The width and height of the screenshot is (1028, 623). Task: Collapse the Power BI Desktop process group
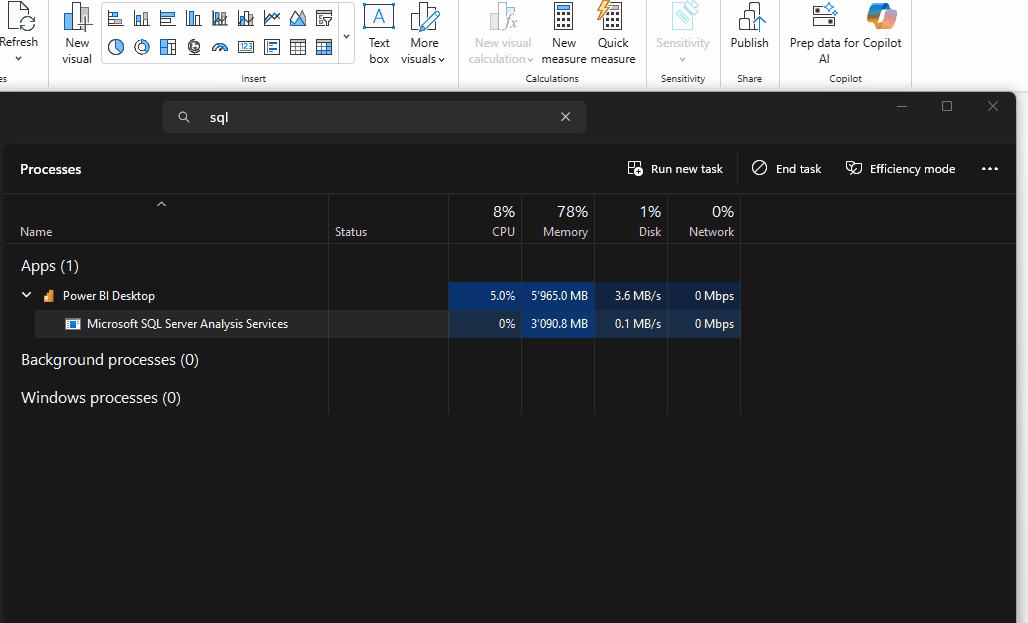tap(26, 295)
